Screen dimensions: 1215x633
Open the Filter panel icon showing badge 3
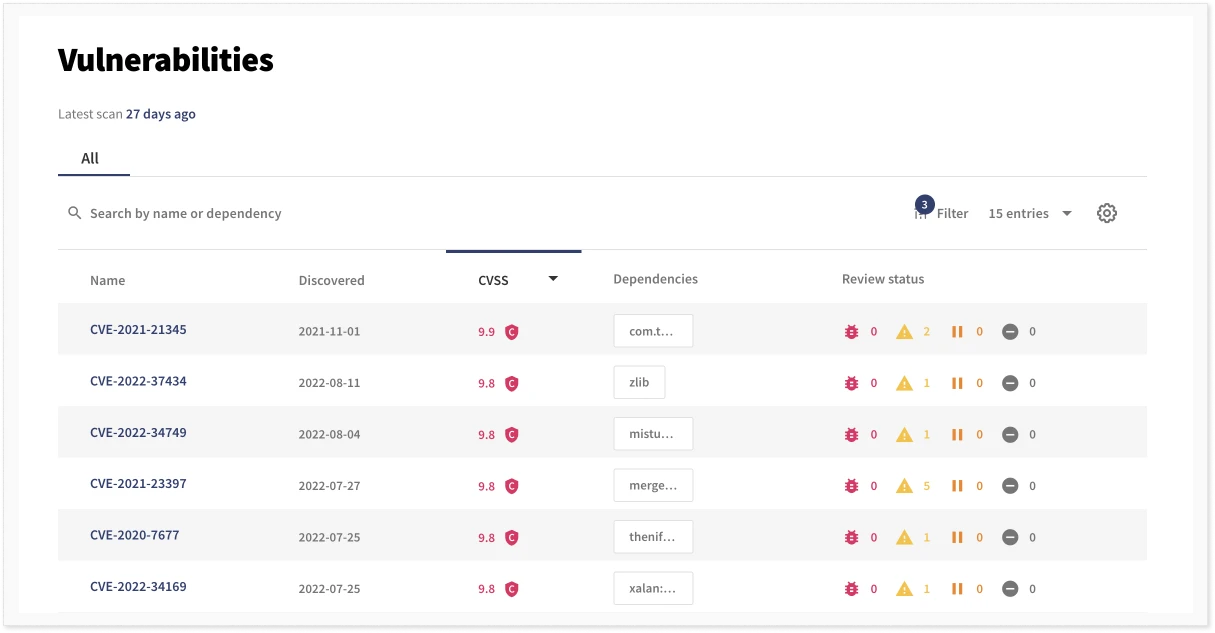(x=921, y=213)
